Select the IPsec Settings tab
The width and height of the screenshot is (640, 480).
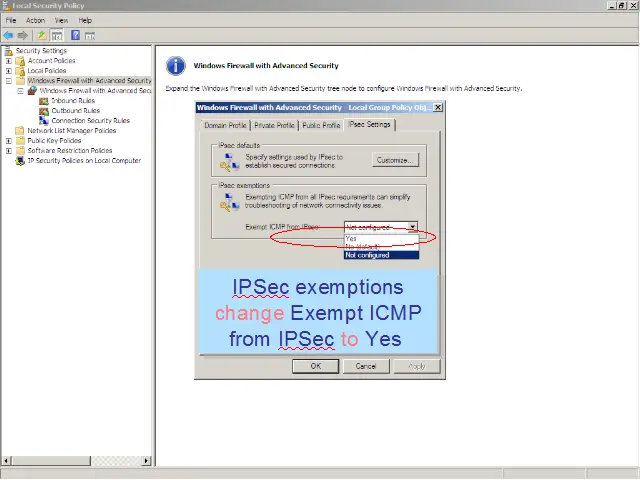[x=369, y=124]
